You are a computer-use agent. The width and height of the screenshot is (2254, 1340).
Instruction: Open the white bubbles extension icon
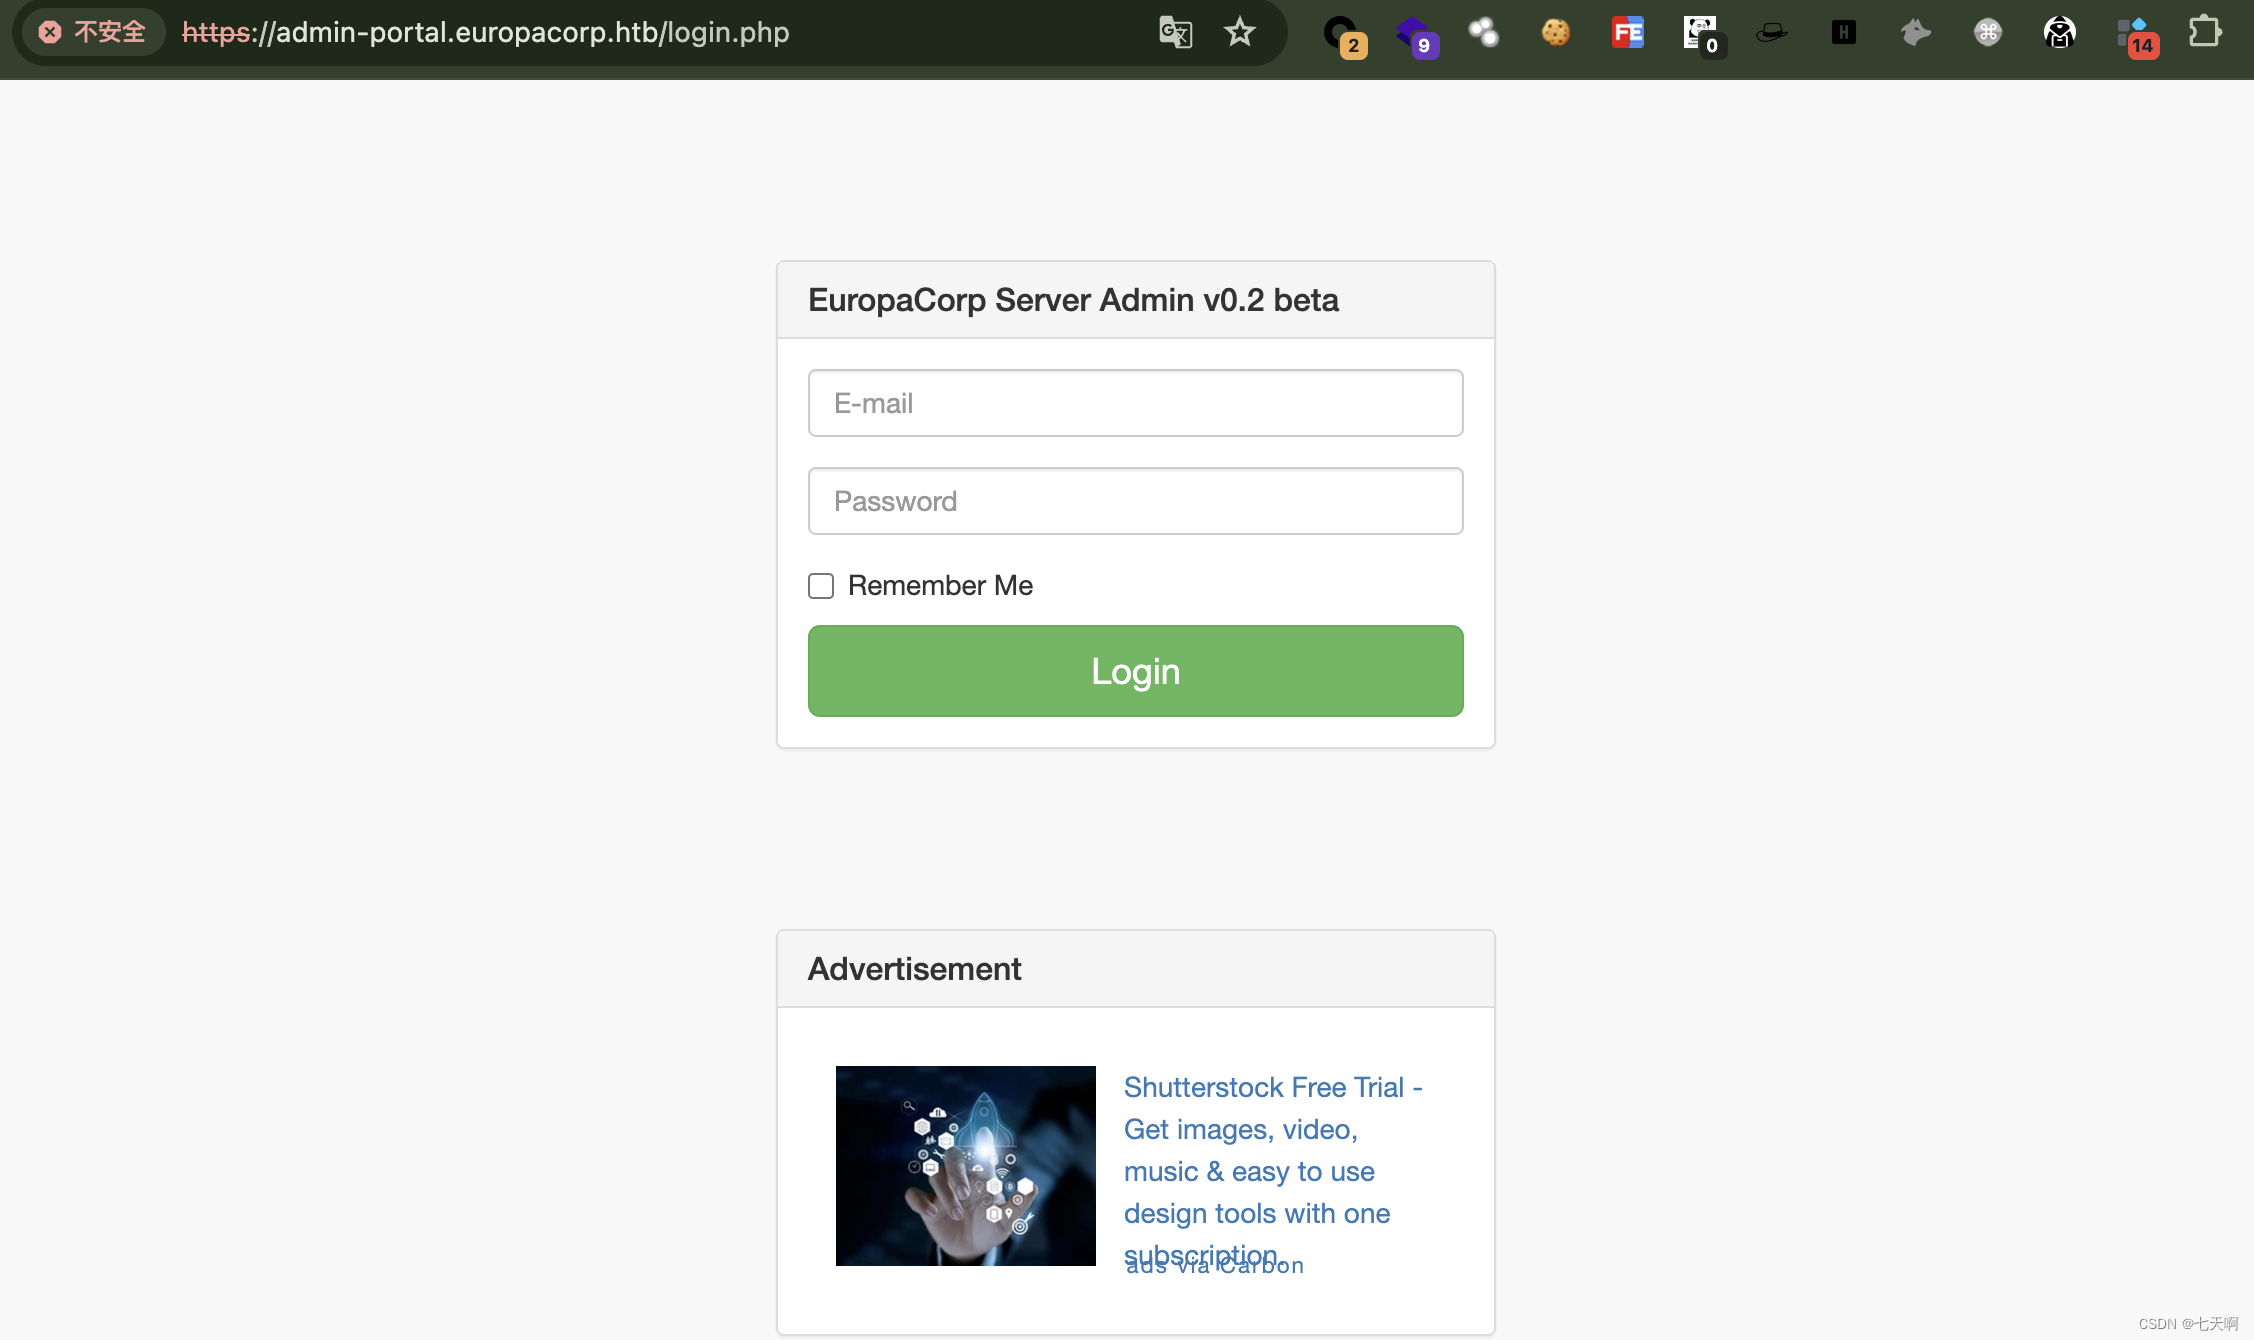1484,32
